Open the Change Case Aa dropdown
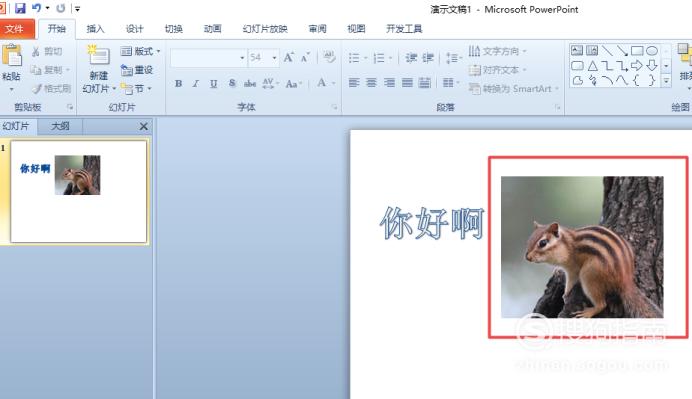The image size is (692, 399). [x=293, y=83]
